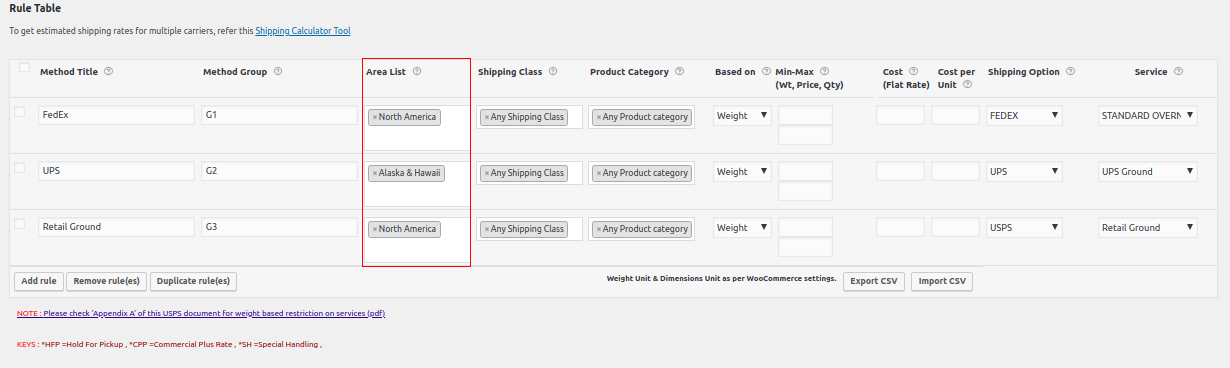Click help icon next to Shipping Class
1230x368 pixels.
pyautogui.click(x=553, y=71)
